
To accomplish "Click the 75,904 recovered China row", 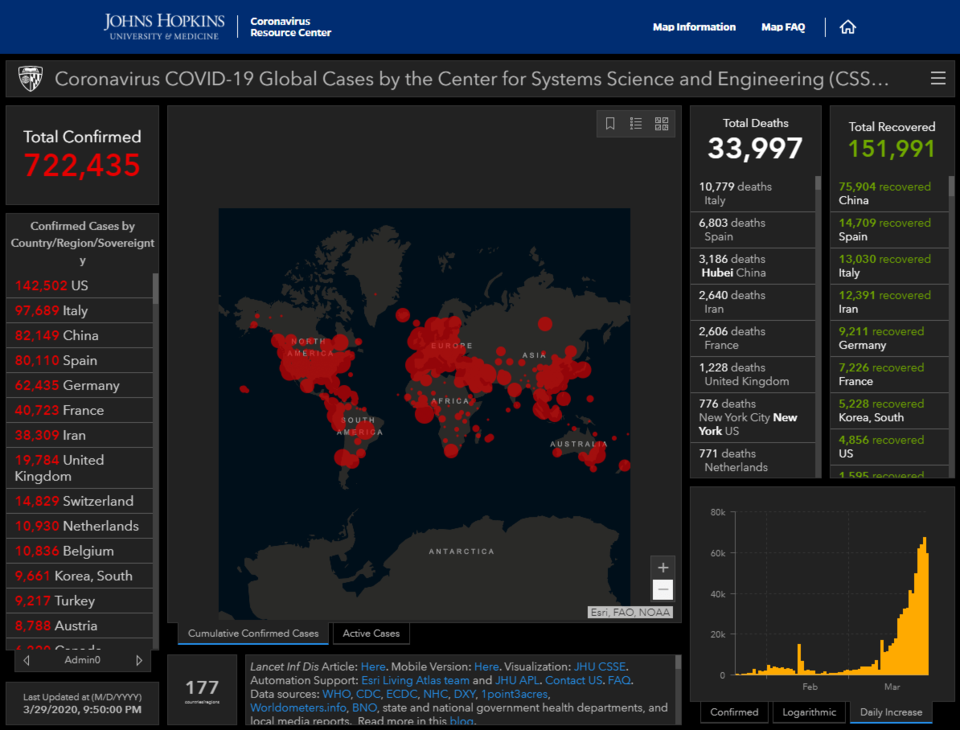I will coord(890,194).
